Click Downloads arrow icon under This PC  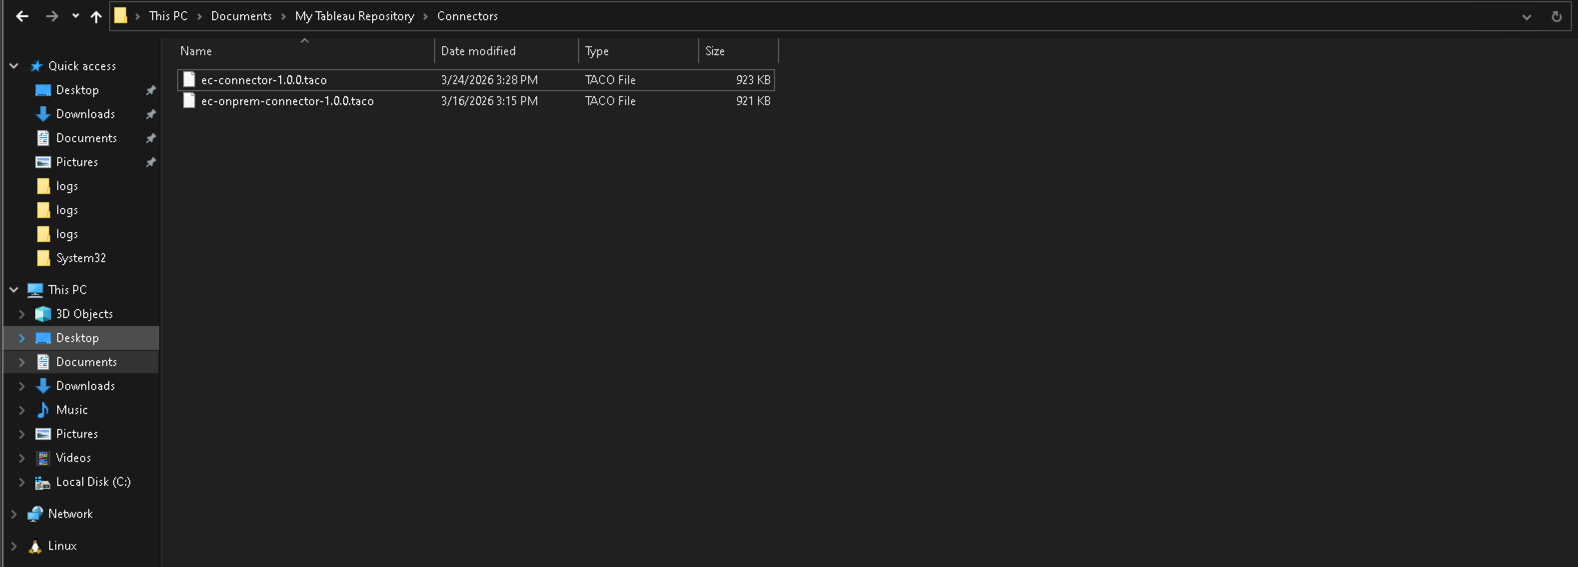pyautogui.click(x=43, y=386)
